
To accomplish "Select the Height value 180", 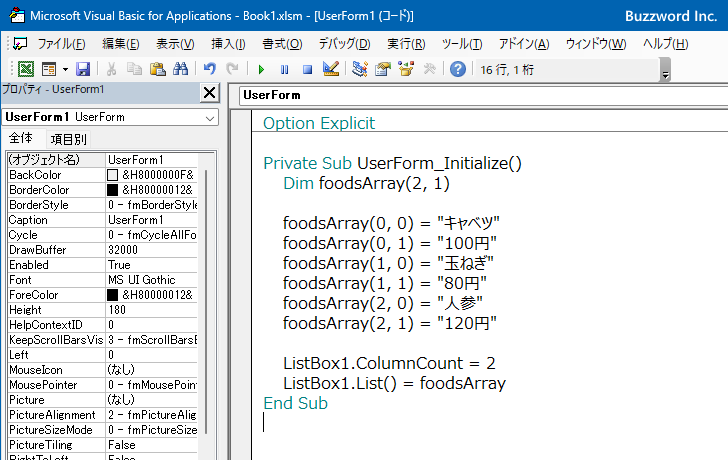I will click(x=151, y=310).
